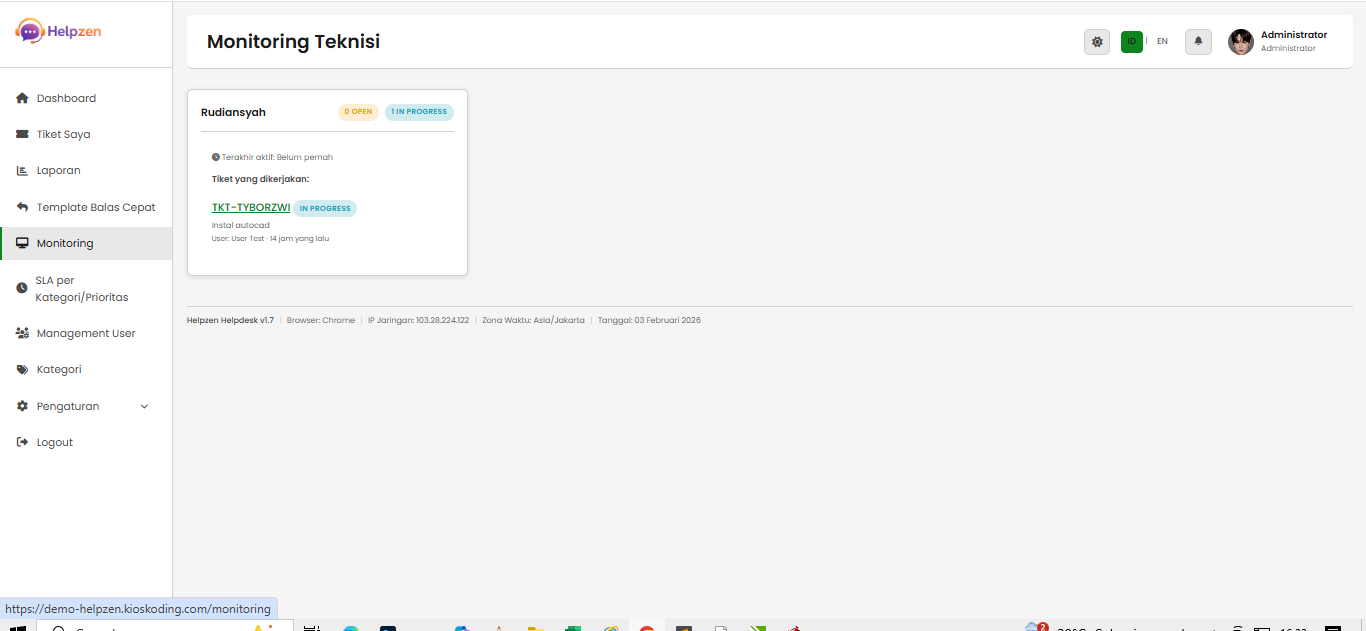Open ticket TKT-TYBORZWI
This screenshot has width=1366, height=631.
coord(250,207)
